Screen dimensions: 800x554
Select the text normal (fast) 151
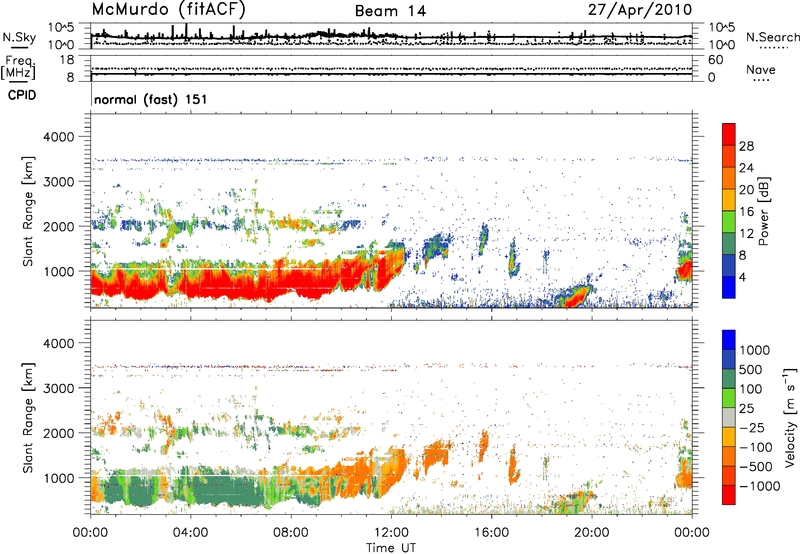coord(151,99)
